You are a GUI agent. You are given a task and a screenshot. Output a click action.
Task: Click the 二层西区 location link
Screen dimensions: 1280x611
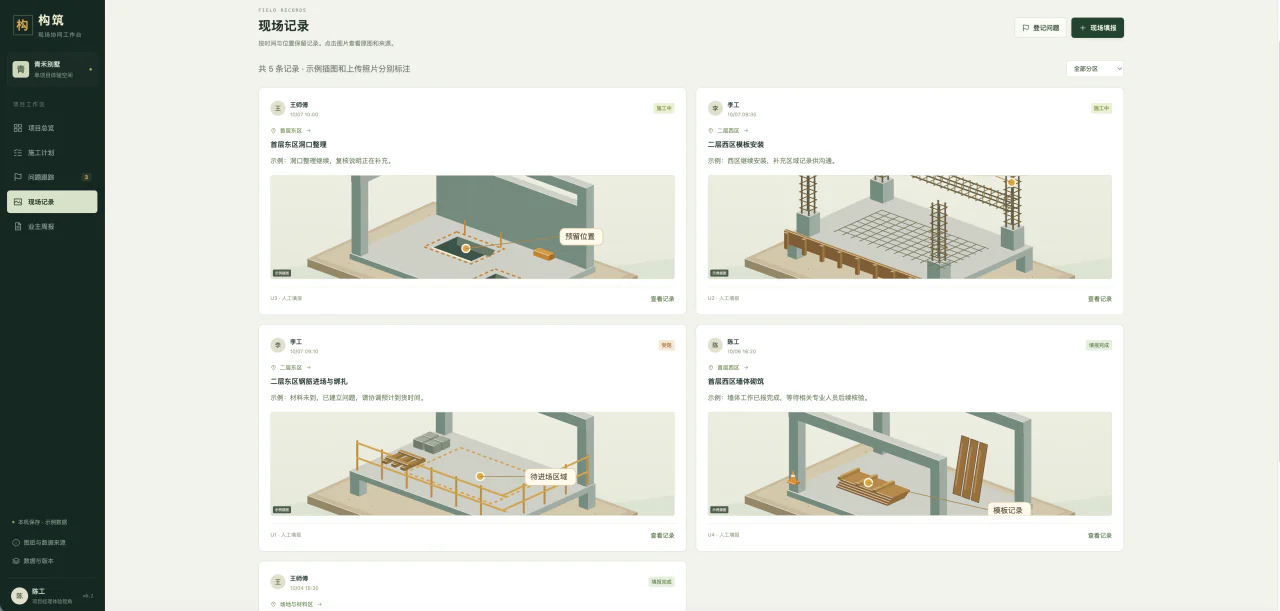coord(729,130)
